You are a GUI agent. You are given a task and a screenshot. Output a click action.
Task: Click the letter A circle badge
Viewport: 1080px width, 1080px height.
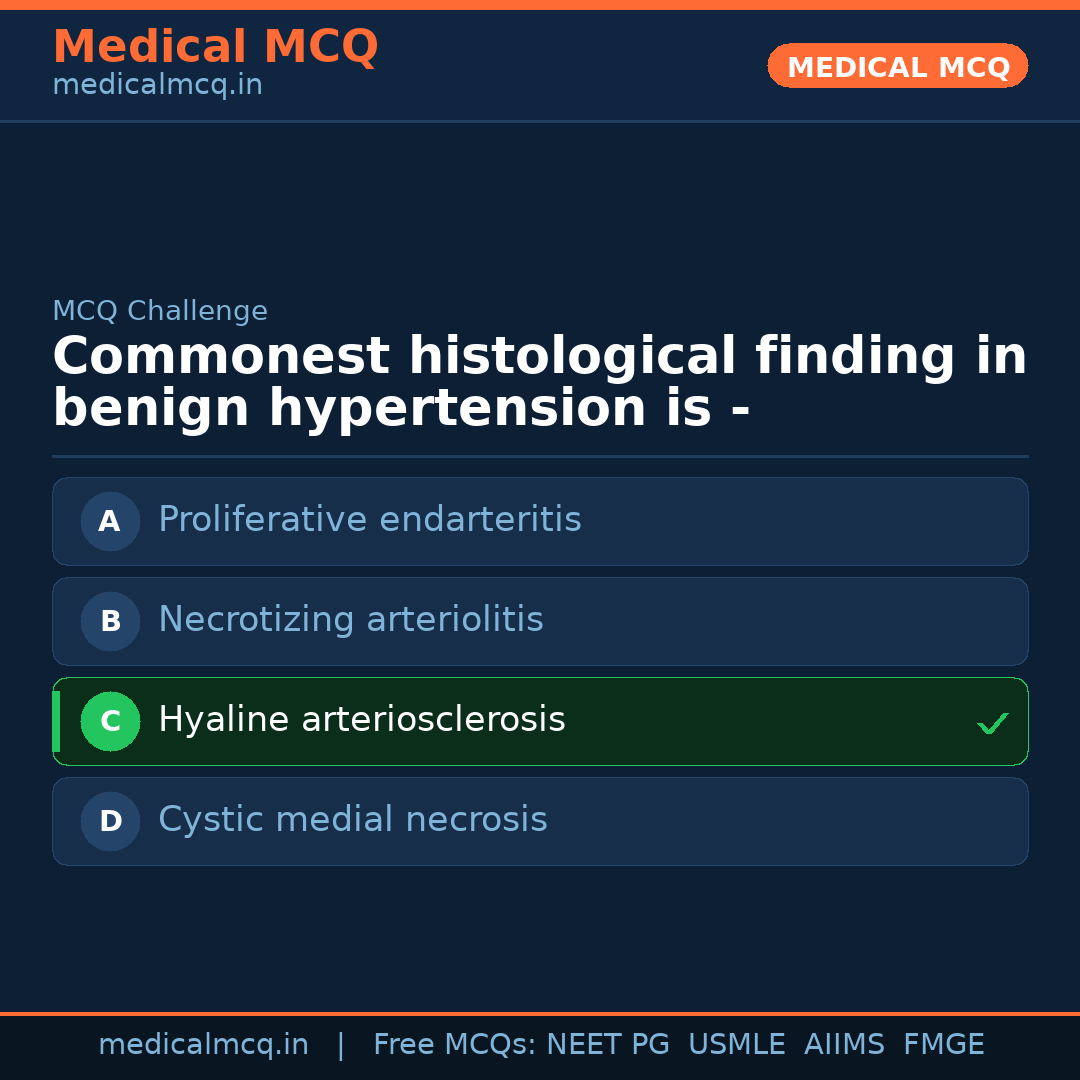[x=110, y=521]
